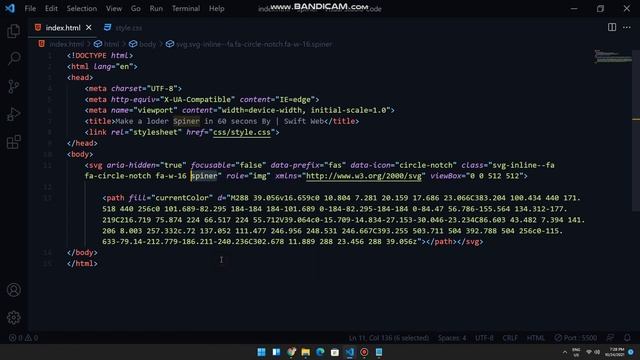This screenshot has height=360, width=640.
Task: Click the closing html tag
Action: 82,264
